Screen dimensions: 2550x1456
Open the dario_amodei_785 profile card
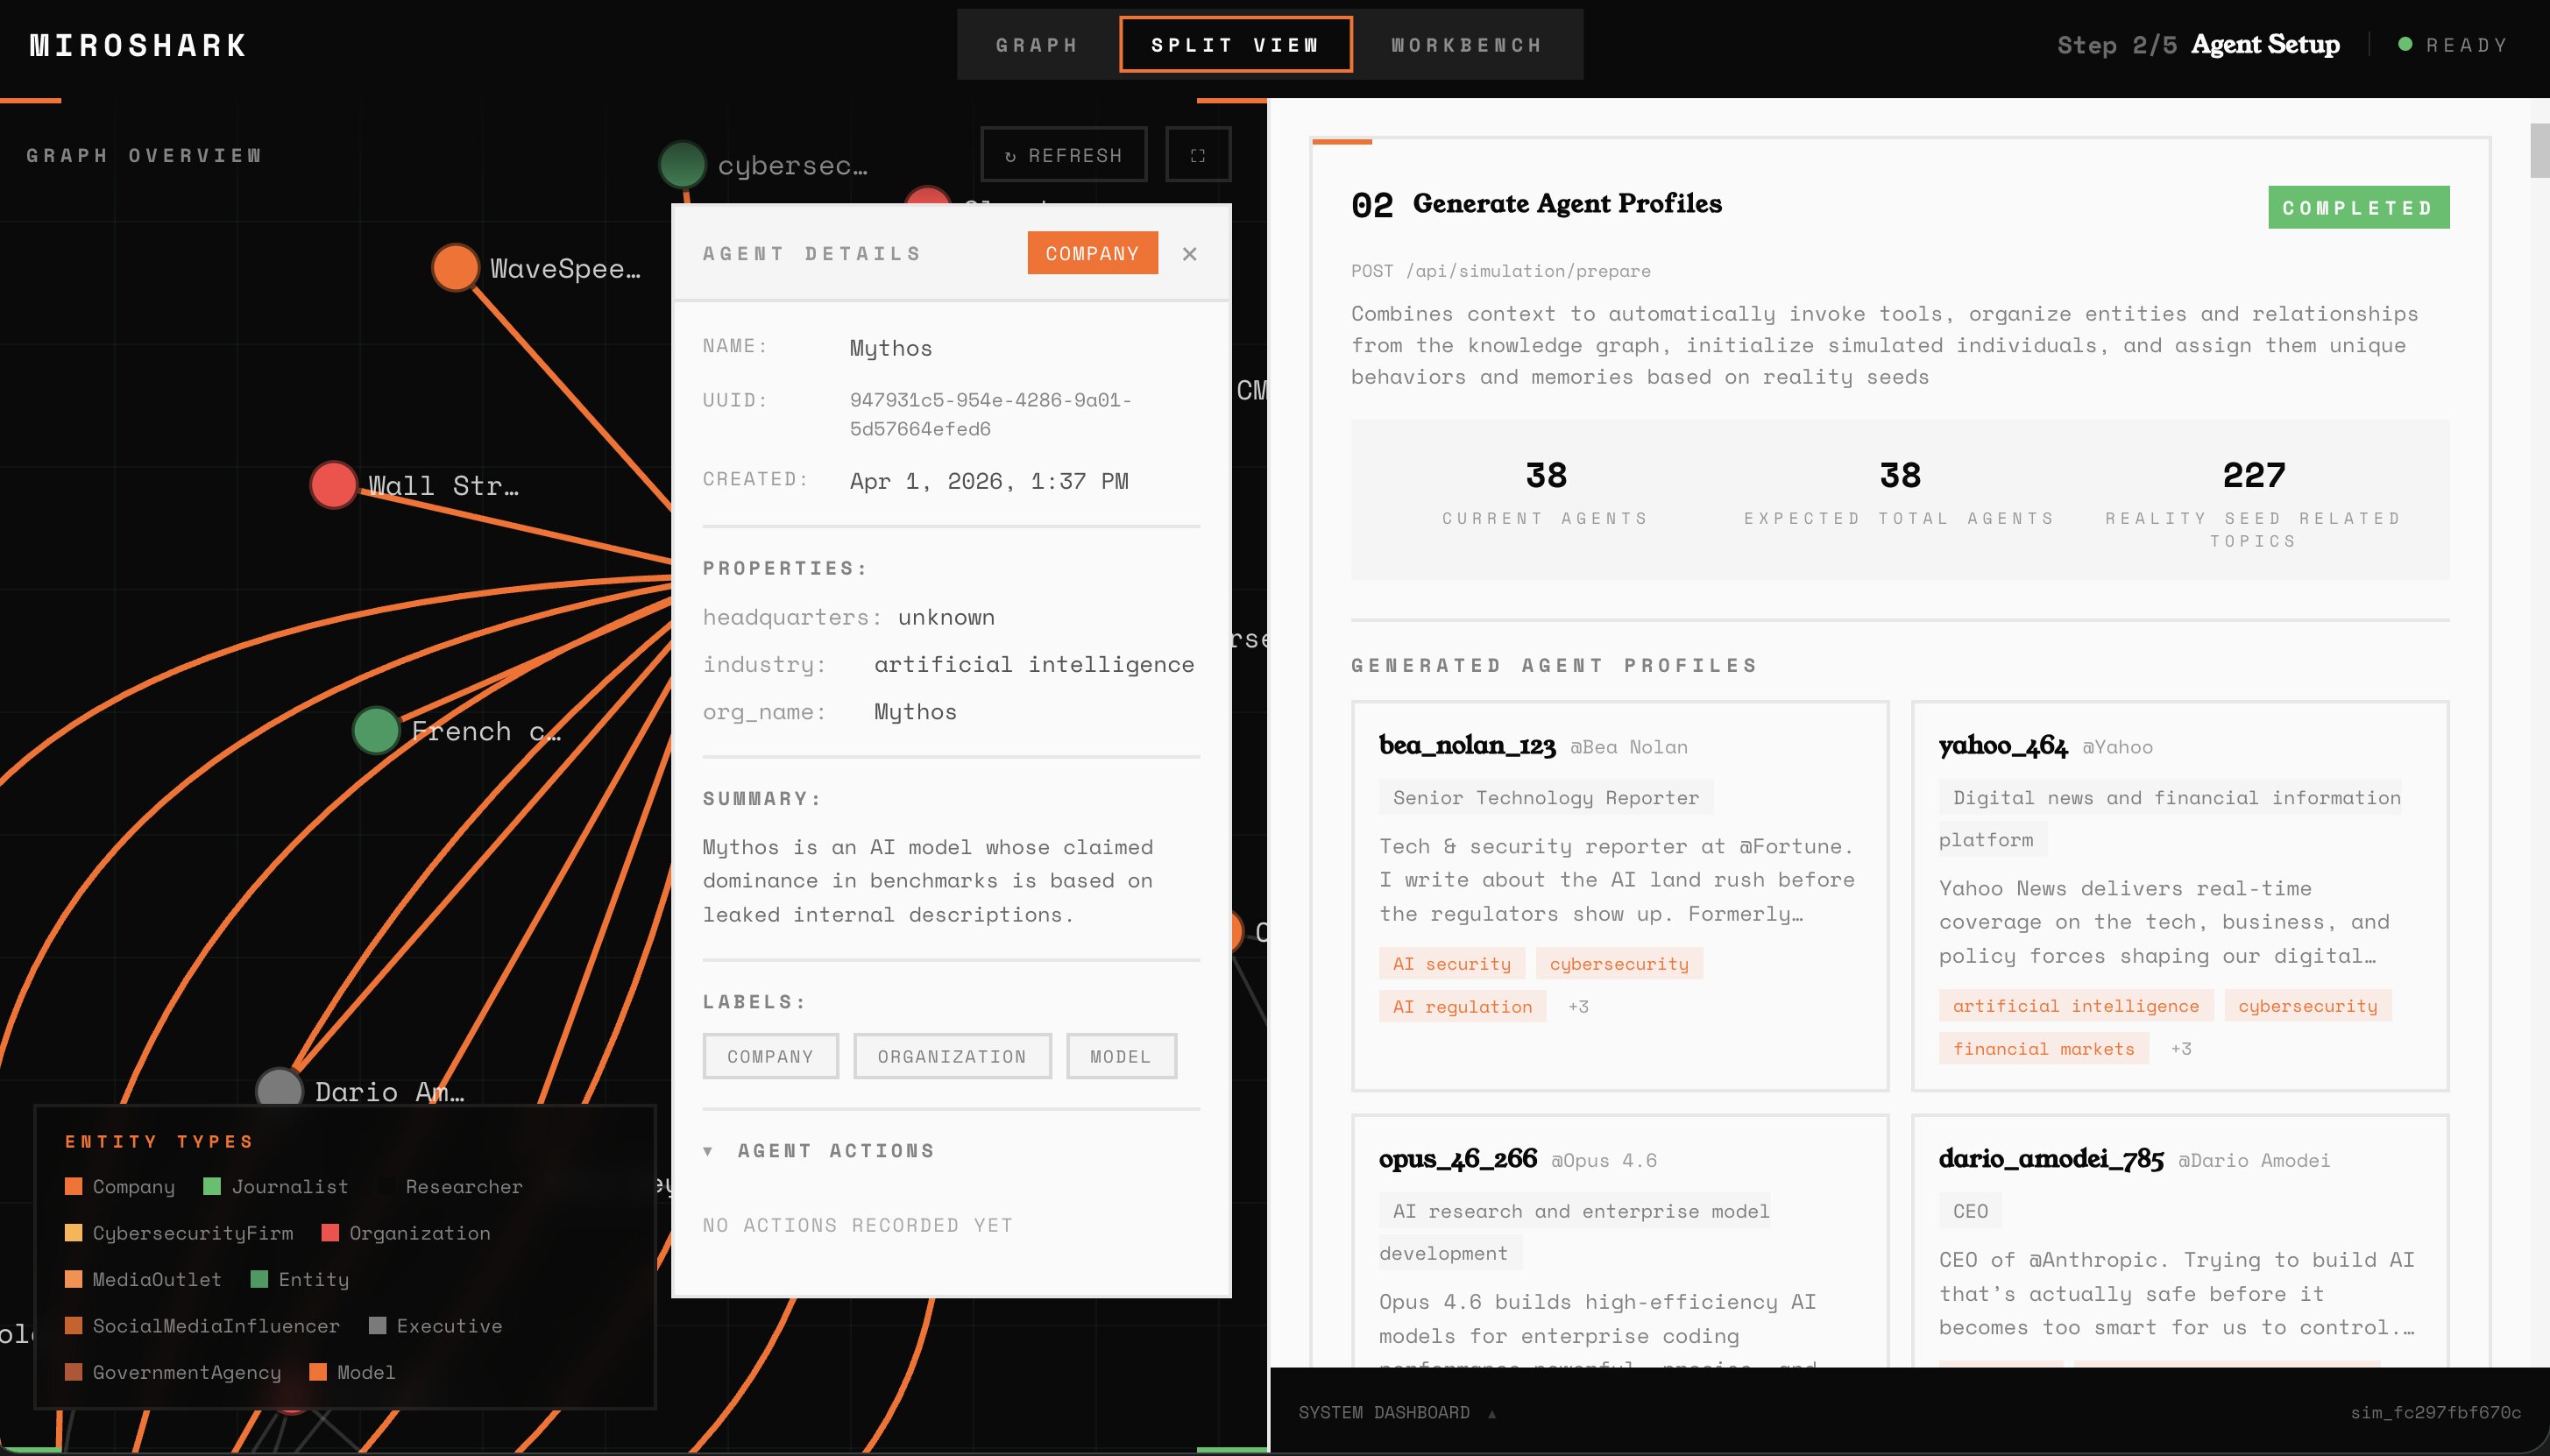[2179, 1240]
